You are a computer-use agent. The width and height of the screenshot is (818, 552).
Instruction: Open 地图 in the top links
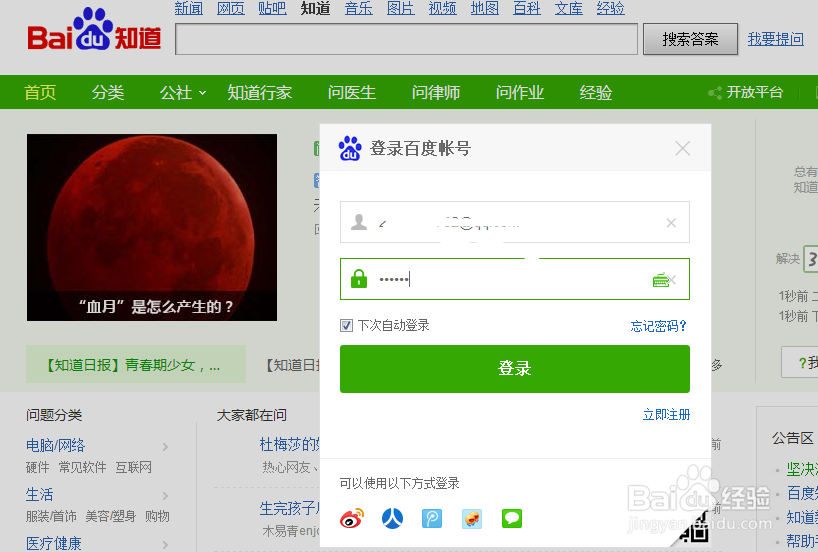[x=485, y=8]
